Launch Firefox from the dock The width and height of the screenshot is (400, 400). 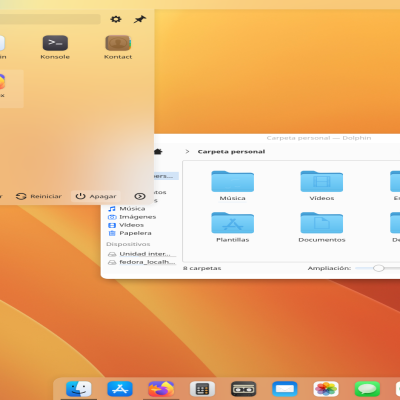coord(161,389)
